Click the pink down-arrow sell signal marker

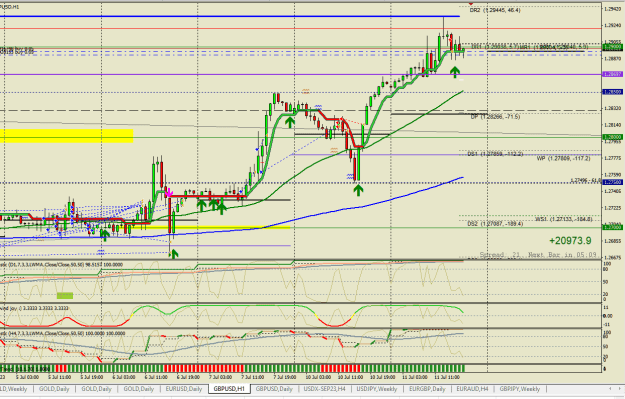tap(169, 193)
